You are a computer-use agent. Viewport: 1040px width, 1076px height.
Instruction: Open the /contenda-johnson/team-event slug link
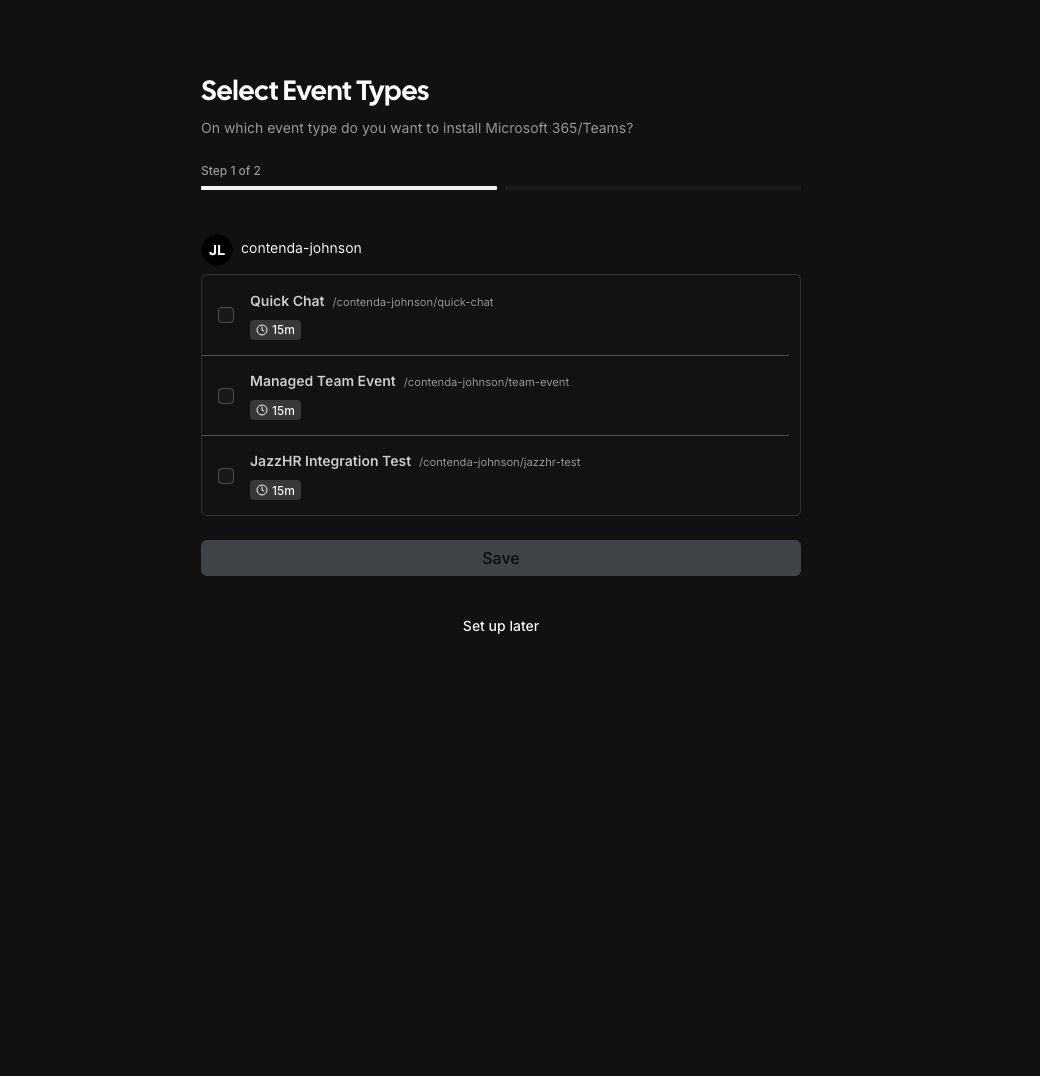click(486, 382)
